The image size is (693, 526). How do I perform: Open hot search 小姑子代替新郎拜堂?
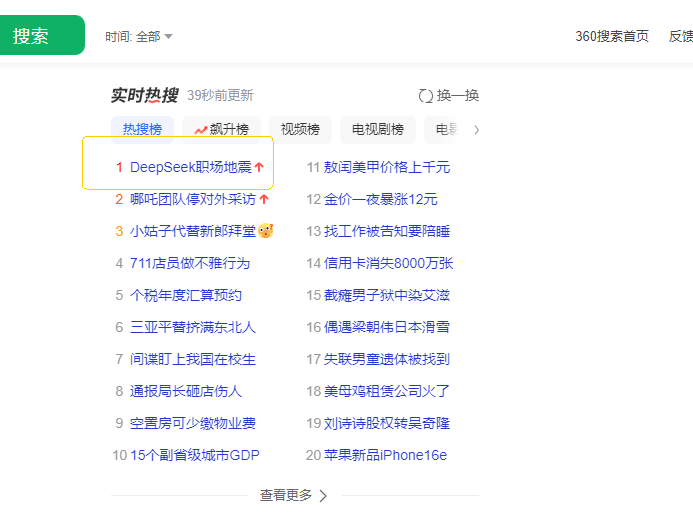click(x=193, y=231)
